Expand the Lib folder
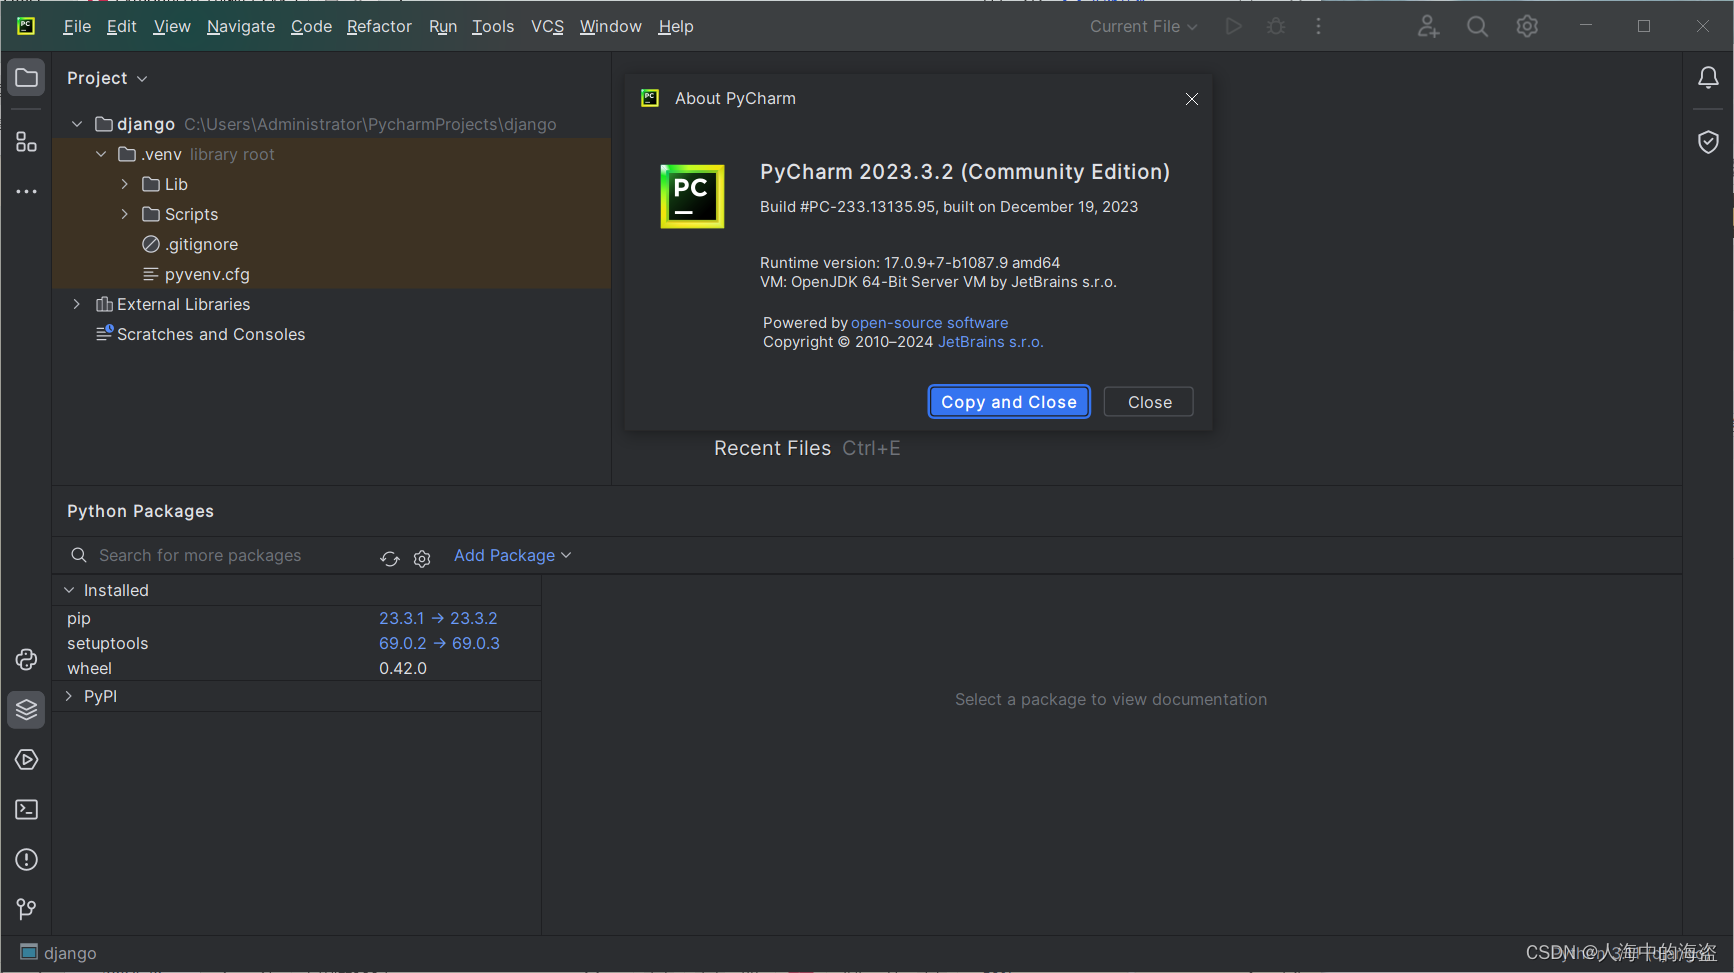 coord(124,184)
